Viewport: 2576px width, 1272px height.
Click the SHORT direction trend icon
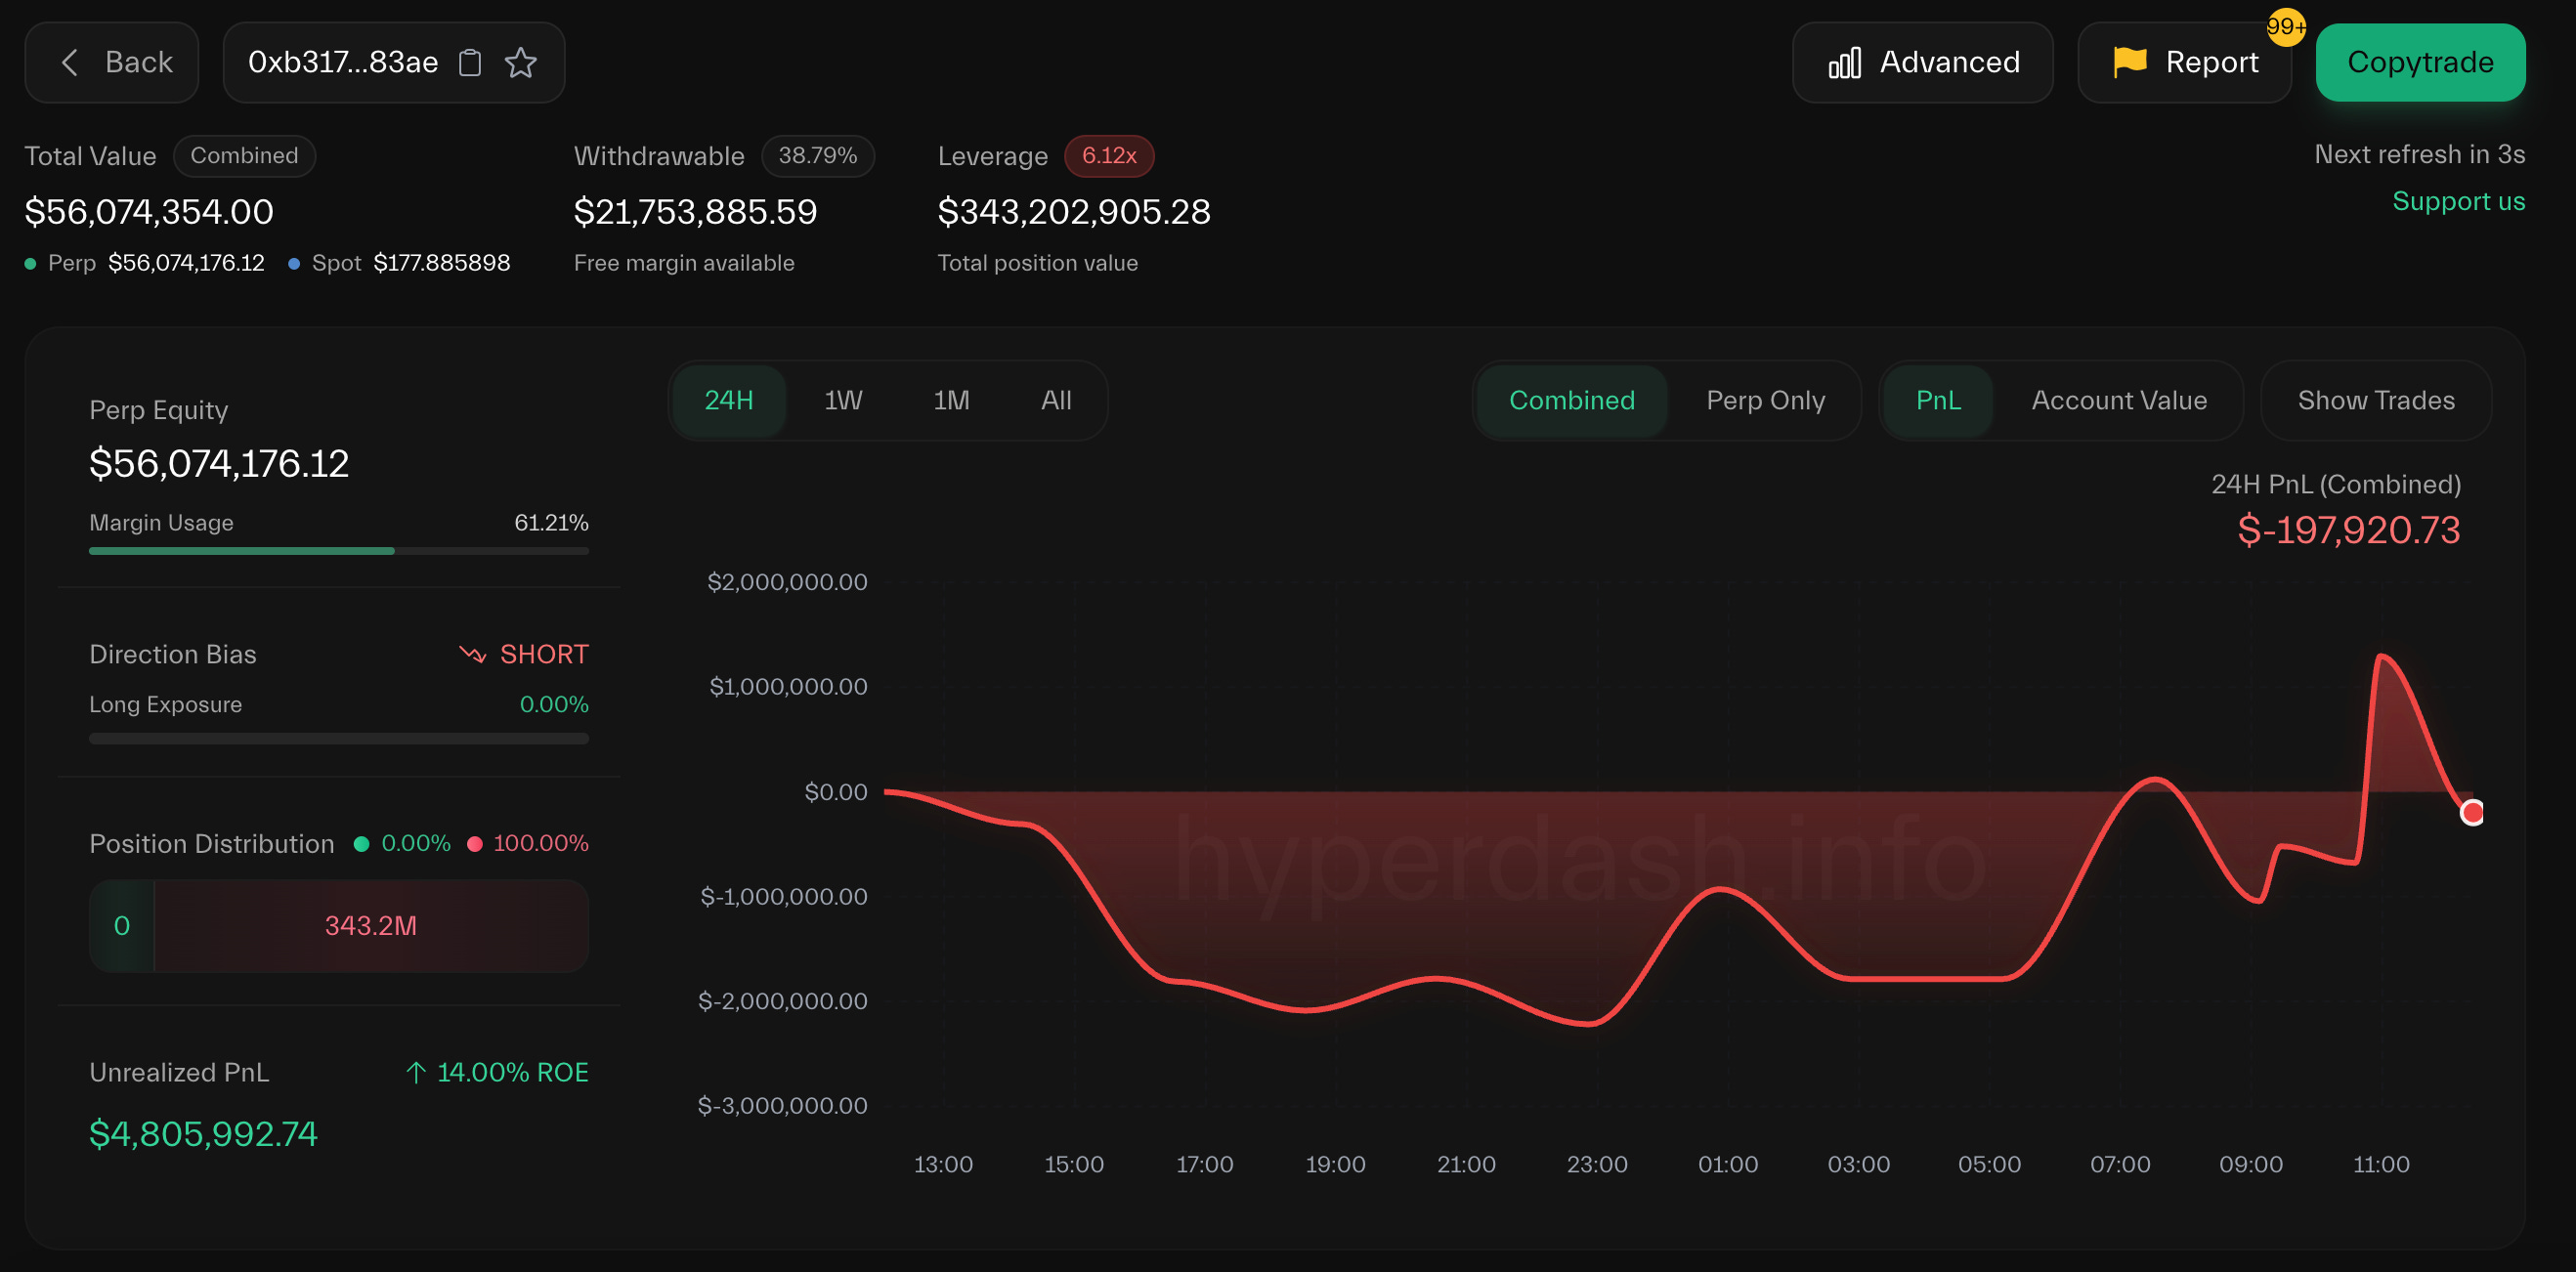(x=472, y=654)
